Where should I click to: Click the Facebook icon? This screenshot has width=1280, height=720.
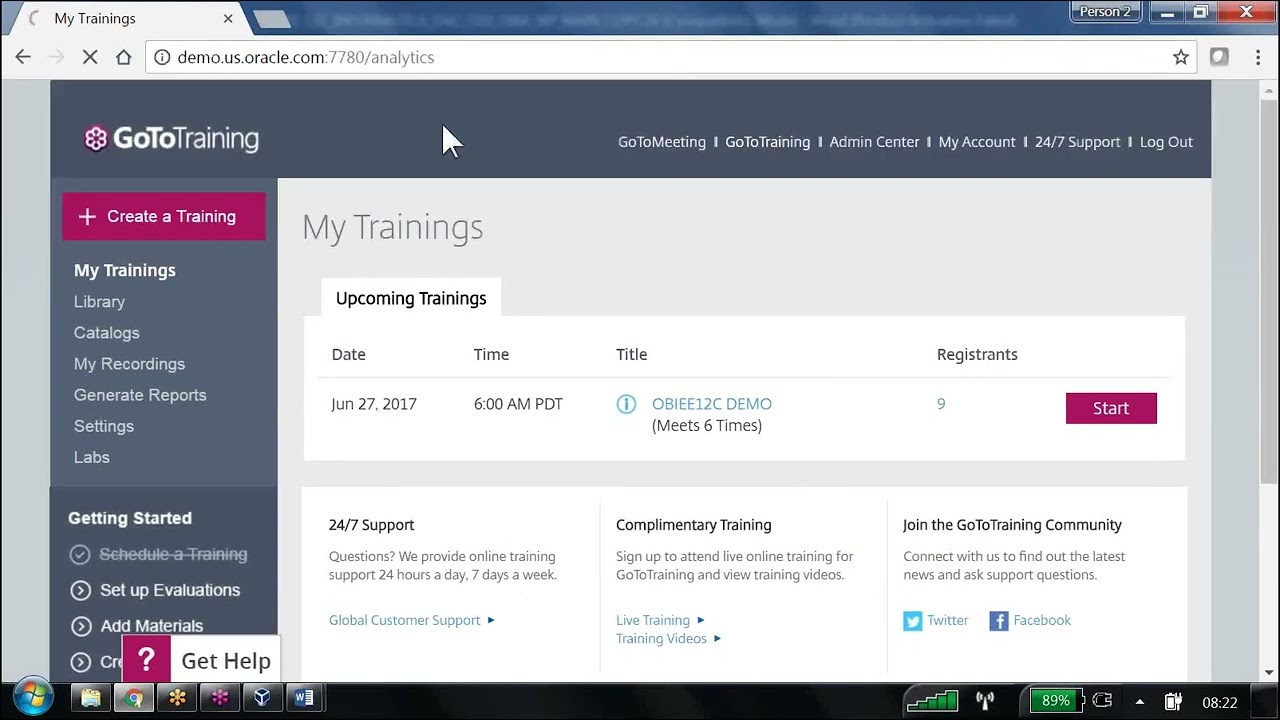click(999, 621)
